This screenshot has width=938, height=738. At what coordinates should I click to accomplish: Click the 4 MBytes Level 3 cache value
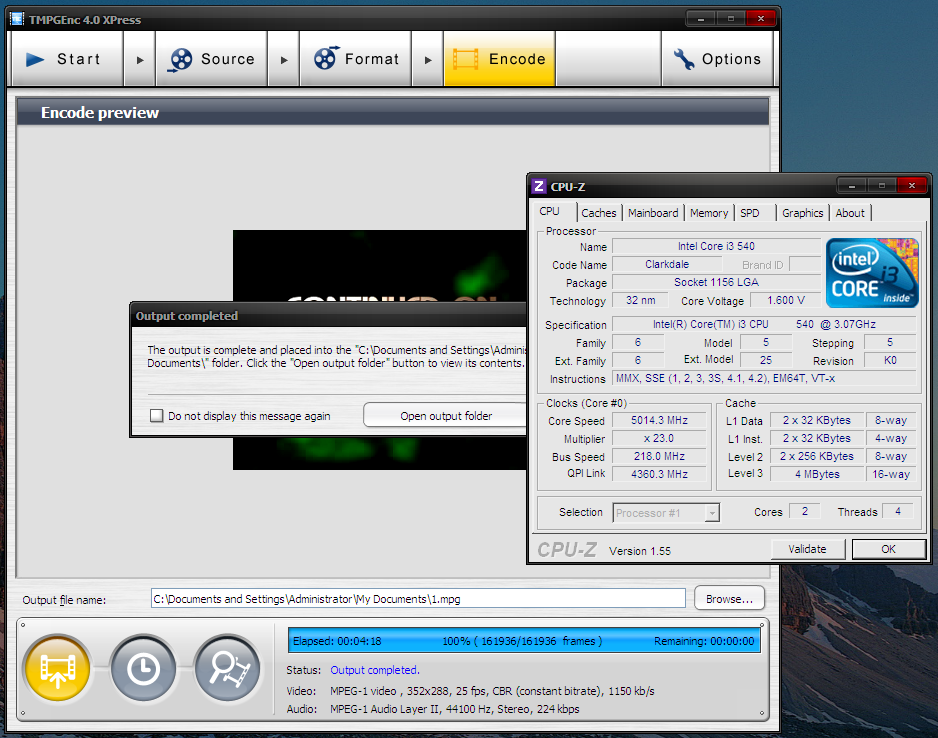817,474
